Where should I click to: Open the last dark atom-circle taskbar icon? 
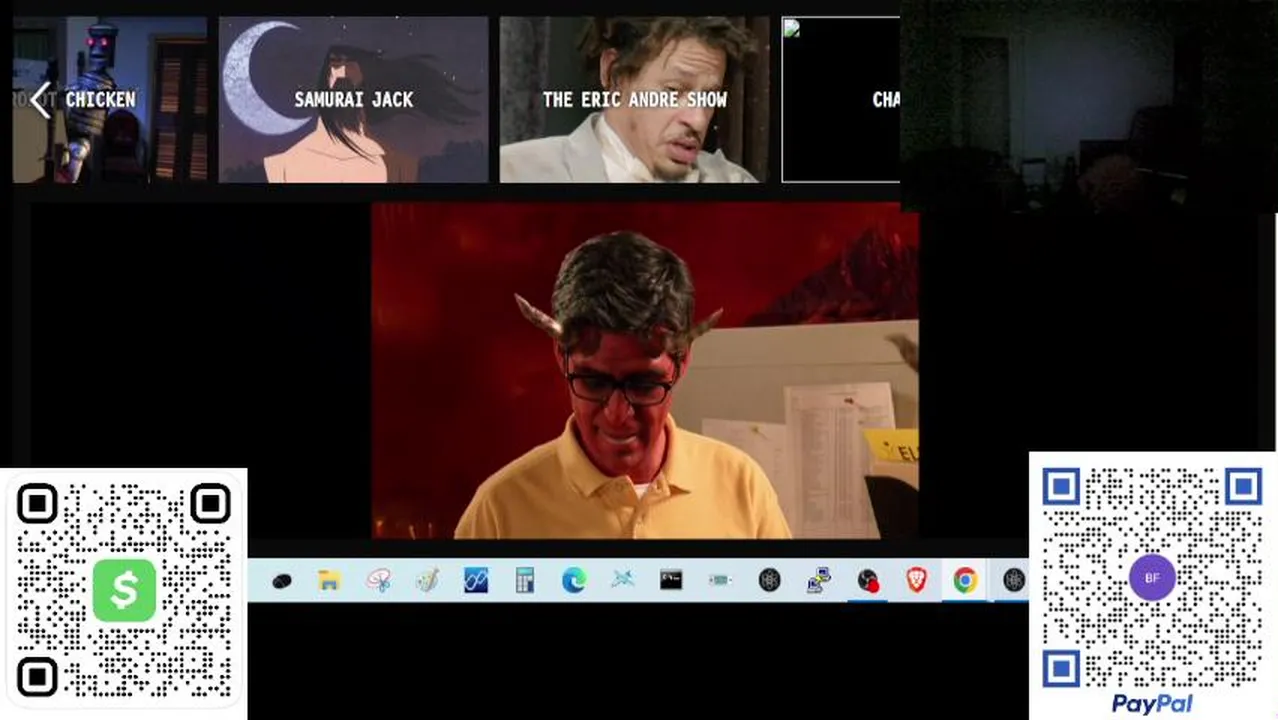coord(1014,580)
